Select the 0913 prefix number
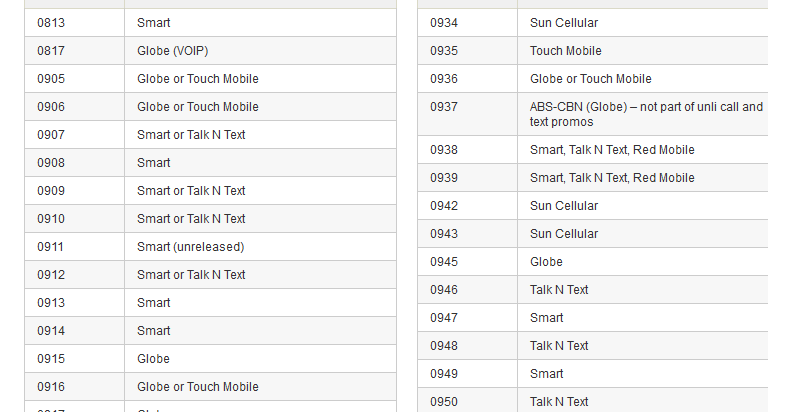 (x=51, y=303)
